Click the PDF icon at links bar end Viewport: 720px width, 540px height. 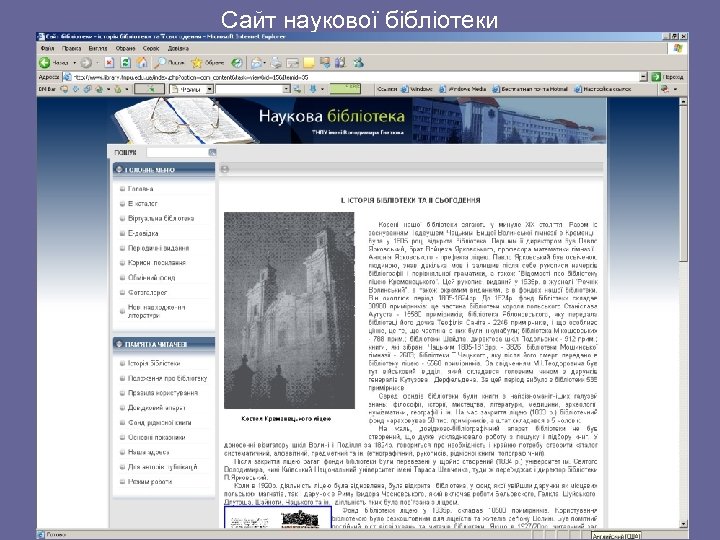[x=664, y=89]
